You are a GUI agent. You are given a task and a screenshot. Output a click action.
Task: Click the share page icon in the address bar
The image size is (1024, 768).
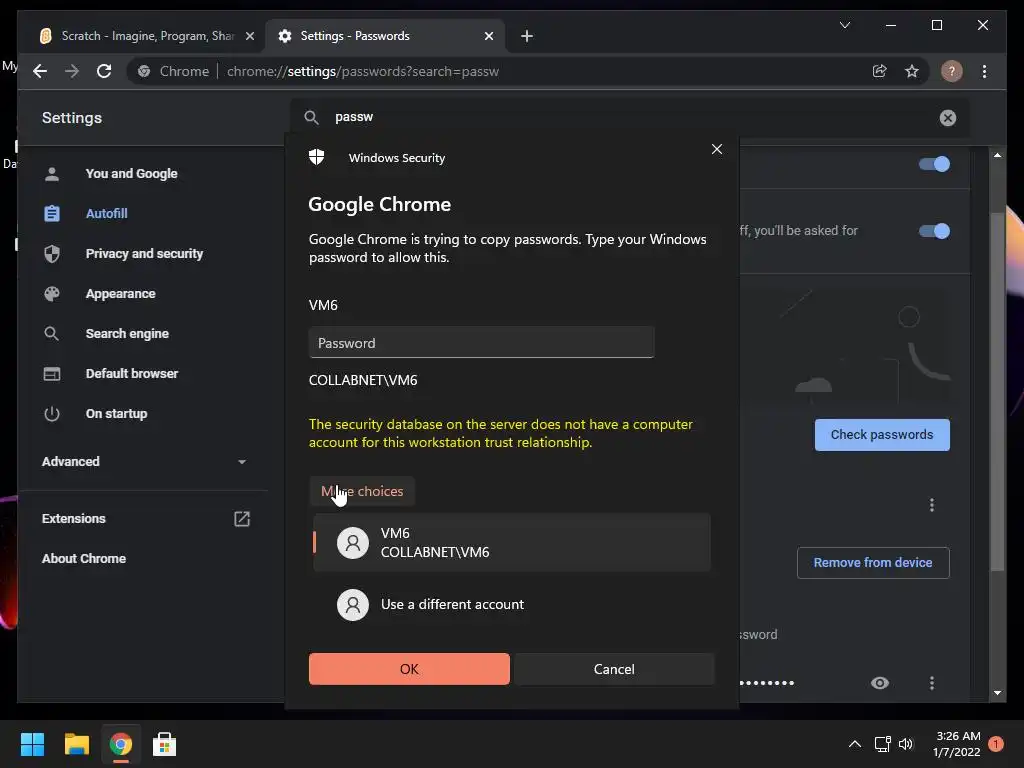pos(880,71)
